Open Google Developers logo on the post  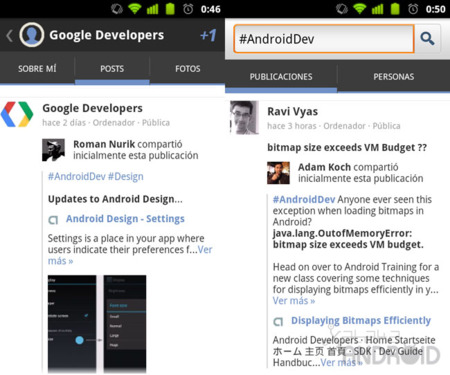(17, 114)
